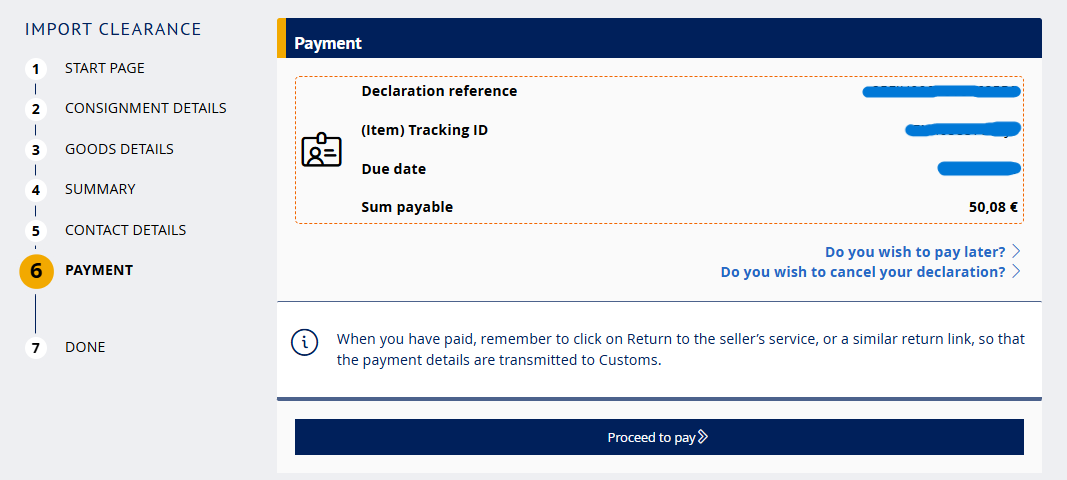The width and height of the screenshot is (1067, 480).
Task: Click step 2 number circle
Action: (x=36, y=109)
